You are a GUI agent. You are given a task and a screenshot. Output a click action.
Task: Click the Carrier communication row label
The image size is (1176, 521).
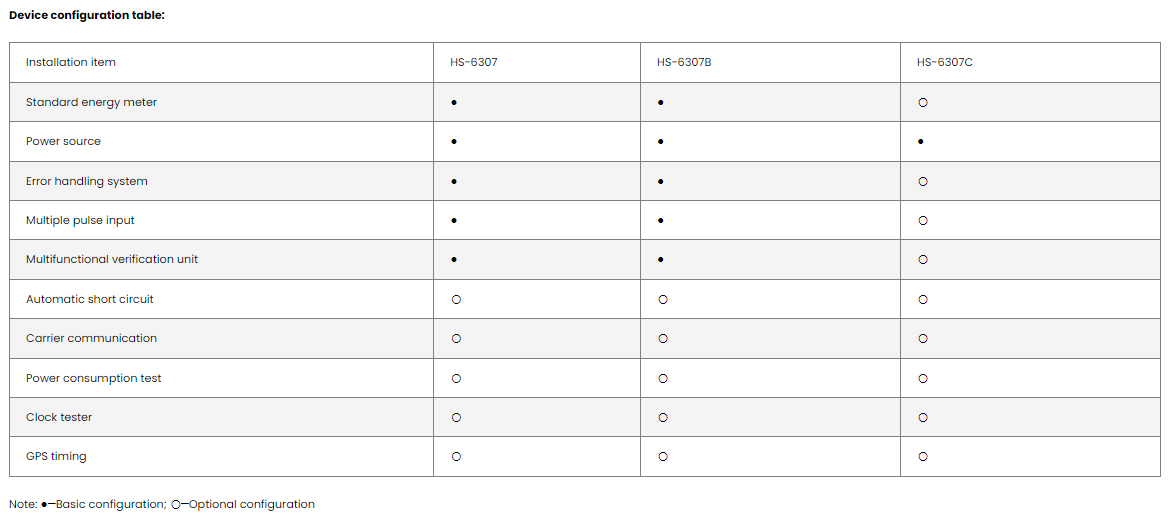(x=91, y=339)
